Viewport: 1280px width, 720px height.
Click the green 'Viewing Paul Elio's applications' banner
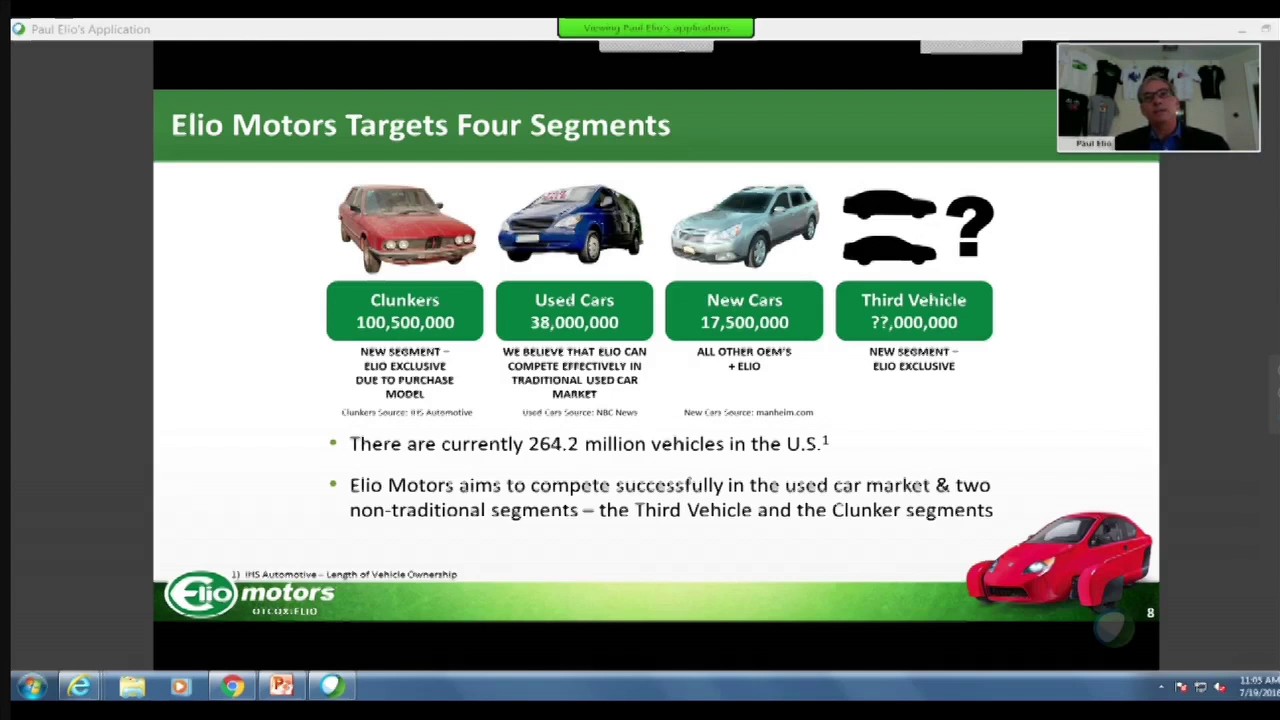(656, 28)
